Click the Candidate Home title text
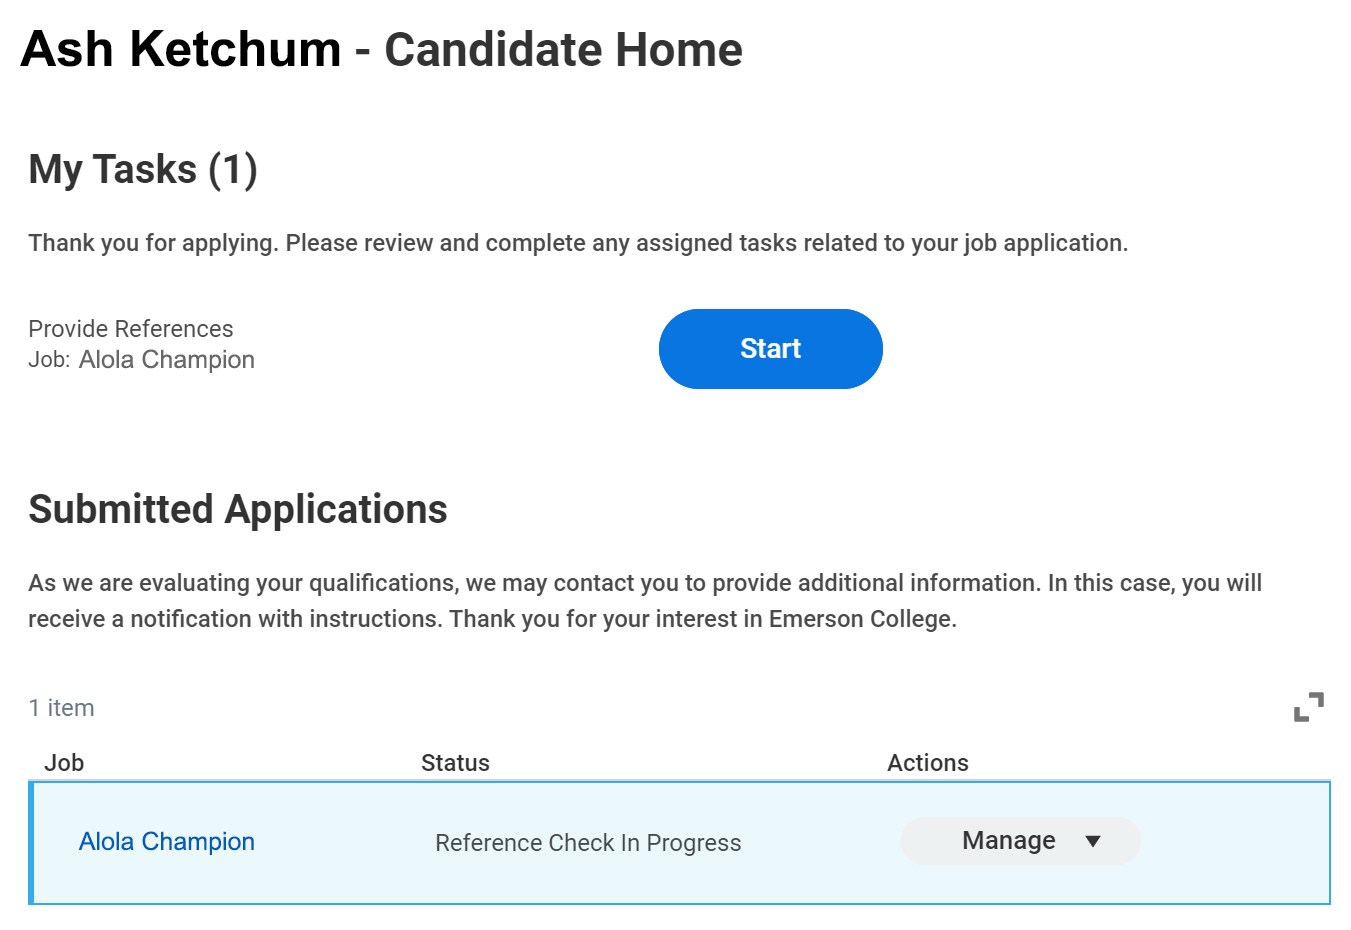The width and height of the screenshot is (1351, 930). [563, 49]
